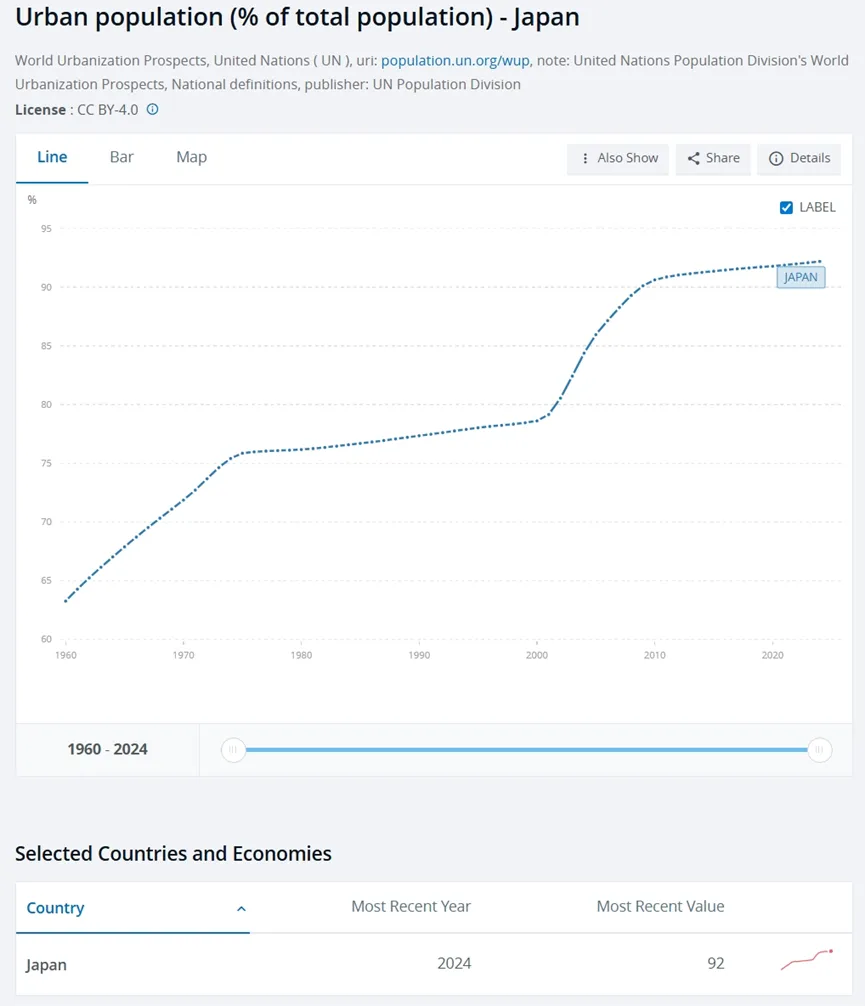865x1006 pixels.
Task: Open the Share menu
Action: [x=714, y=158]
